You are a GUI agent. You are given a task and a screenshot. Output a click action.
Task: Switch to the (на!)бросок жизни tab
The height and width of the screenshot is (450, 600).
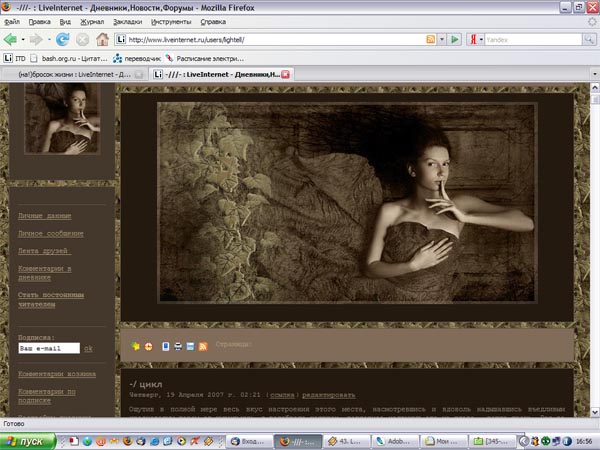[x=74, y=74]
